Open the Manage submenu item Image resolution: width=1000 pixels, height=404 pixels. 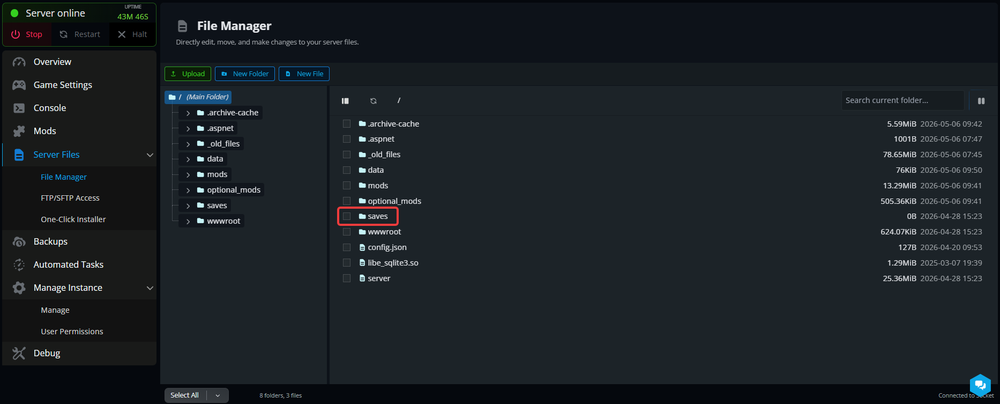[55, 310]
